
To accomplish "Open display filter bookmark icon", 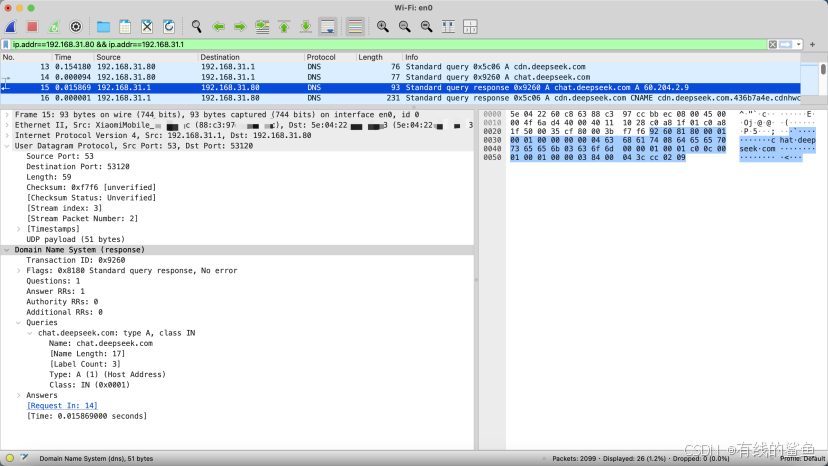I will click(x=6, y=44).
